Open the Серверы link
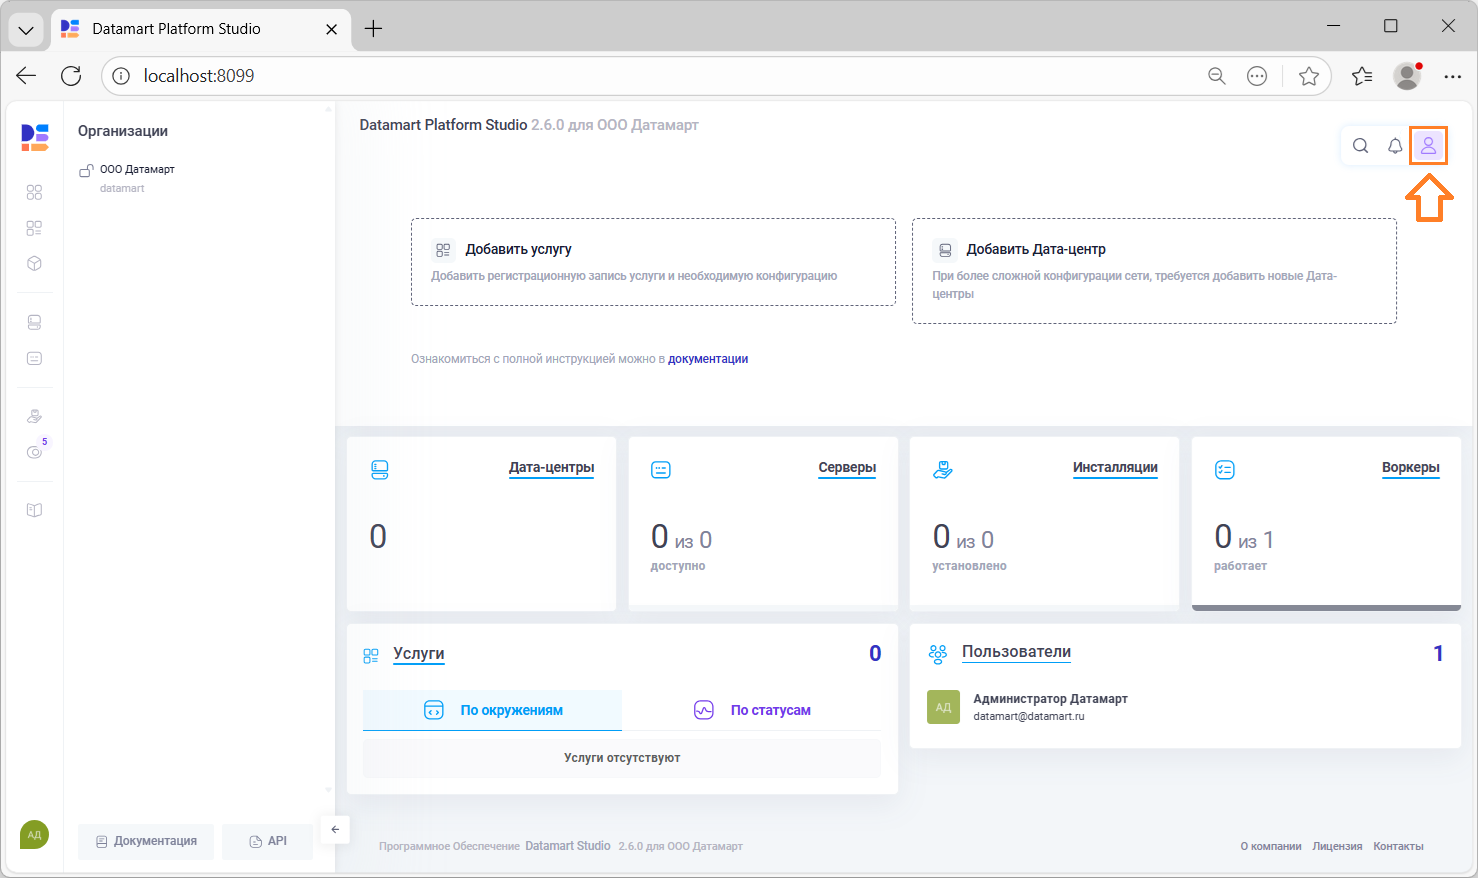 [x=847, y=468]
